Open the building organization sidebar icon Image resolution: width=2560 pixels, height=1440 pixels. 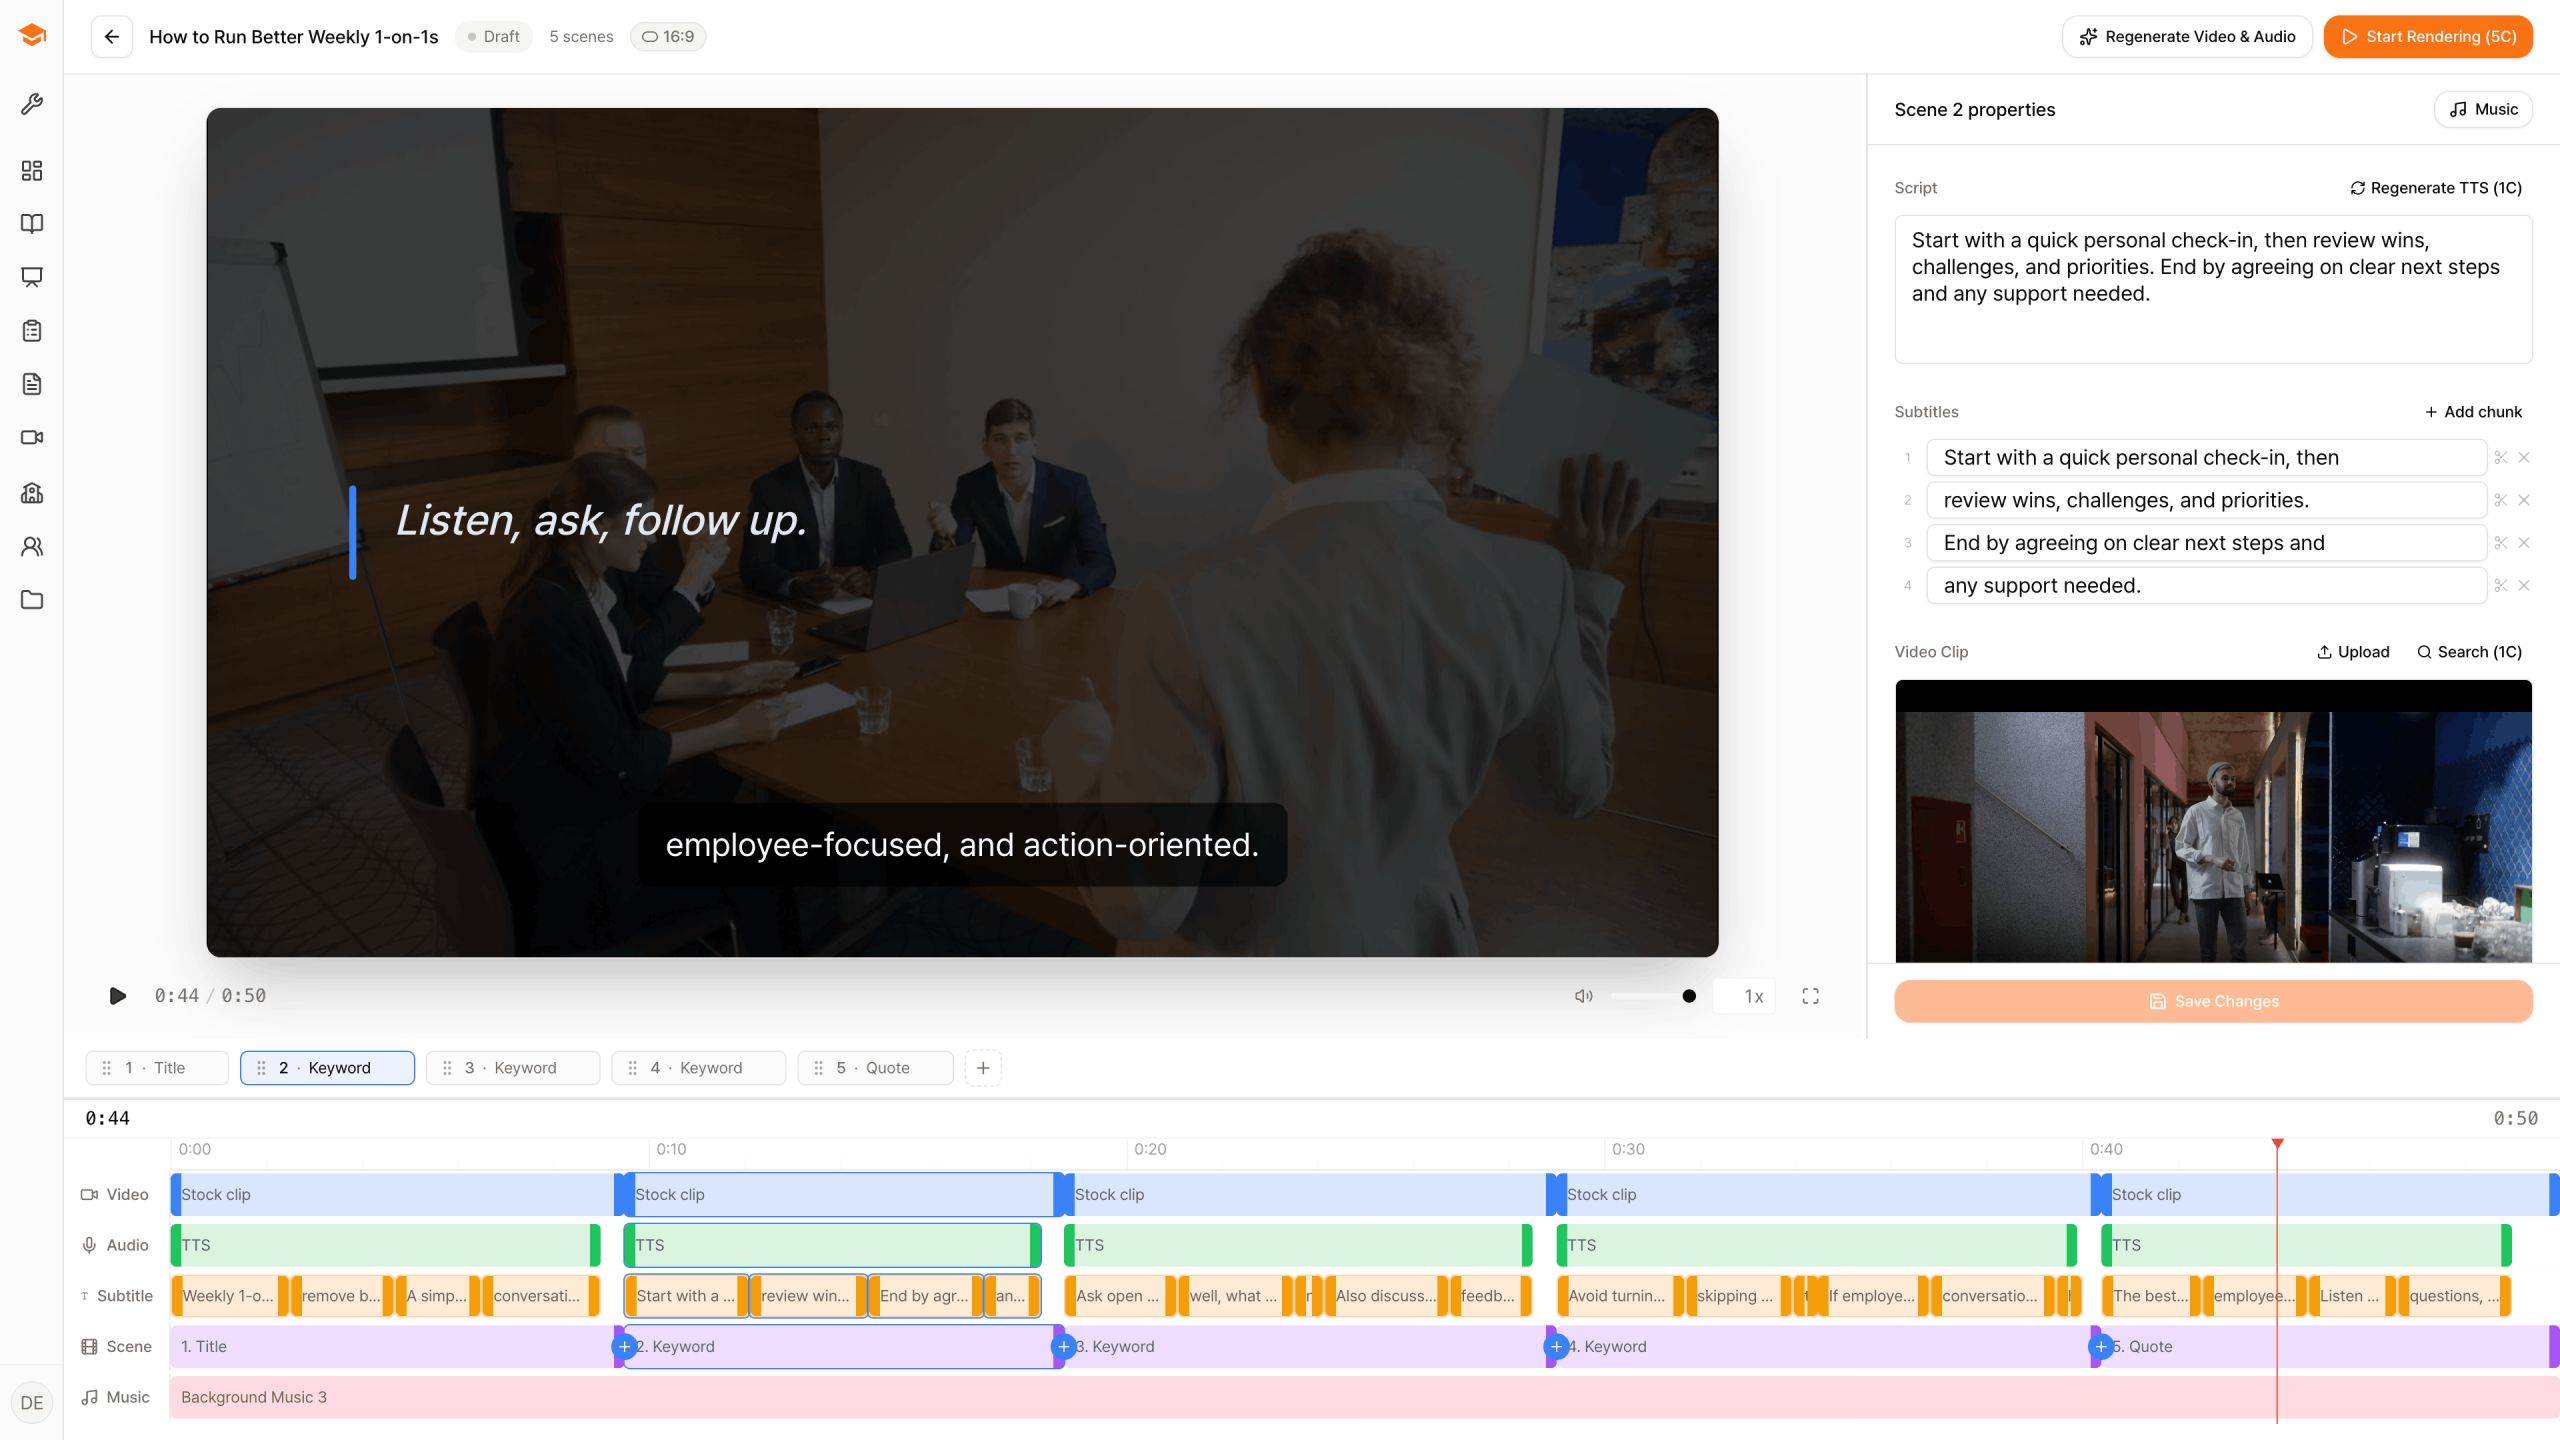coord(32,493)
